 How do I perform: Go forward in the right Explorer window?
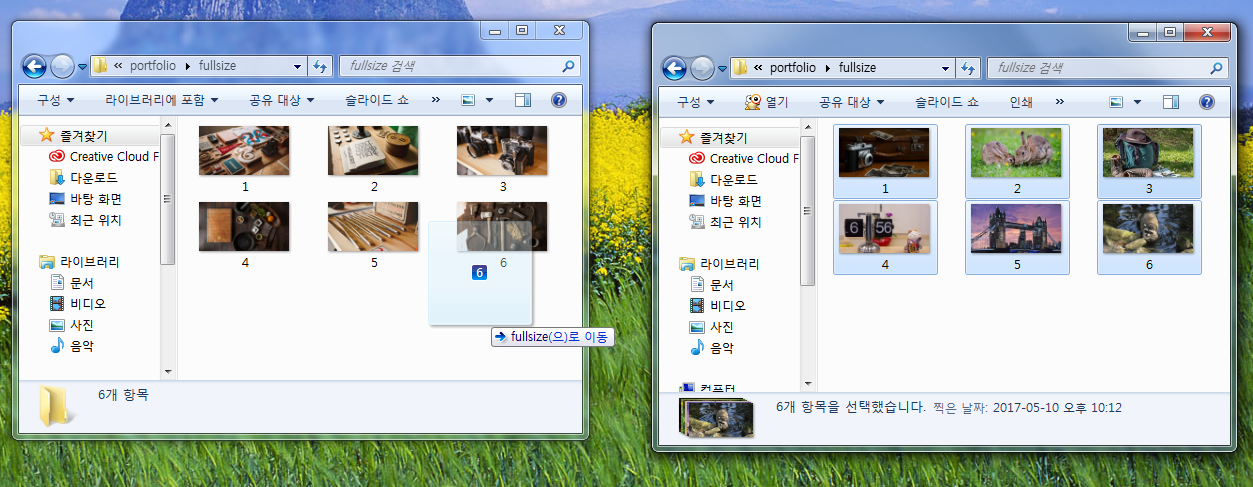(703, 68)
